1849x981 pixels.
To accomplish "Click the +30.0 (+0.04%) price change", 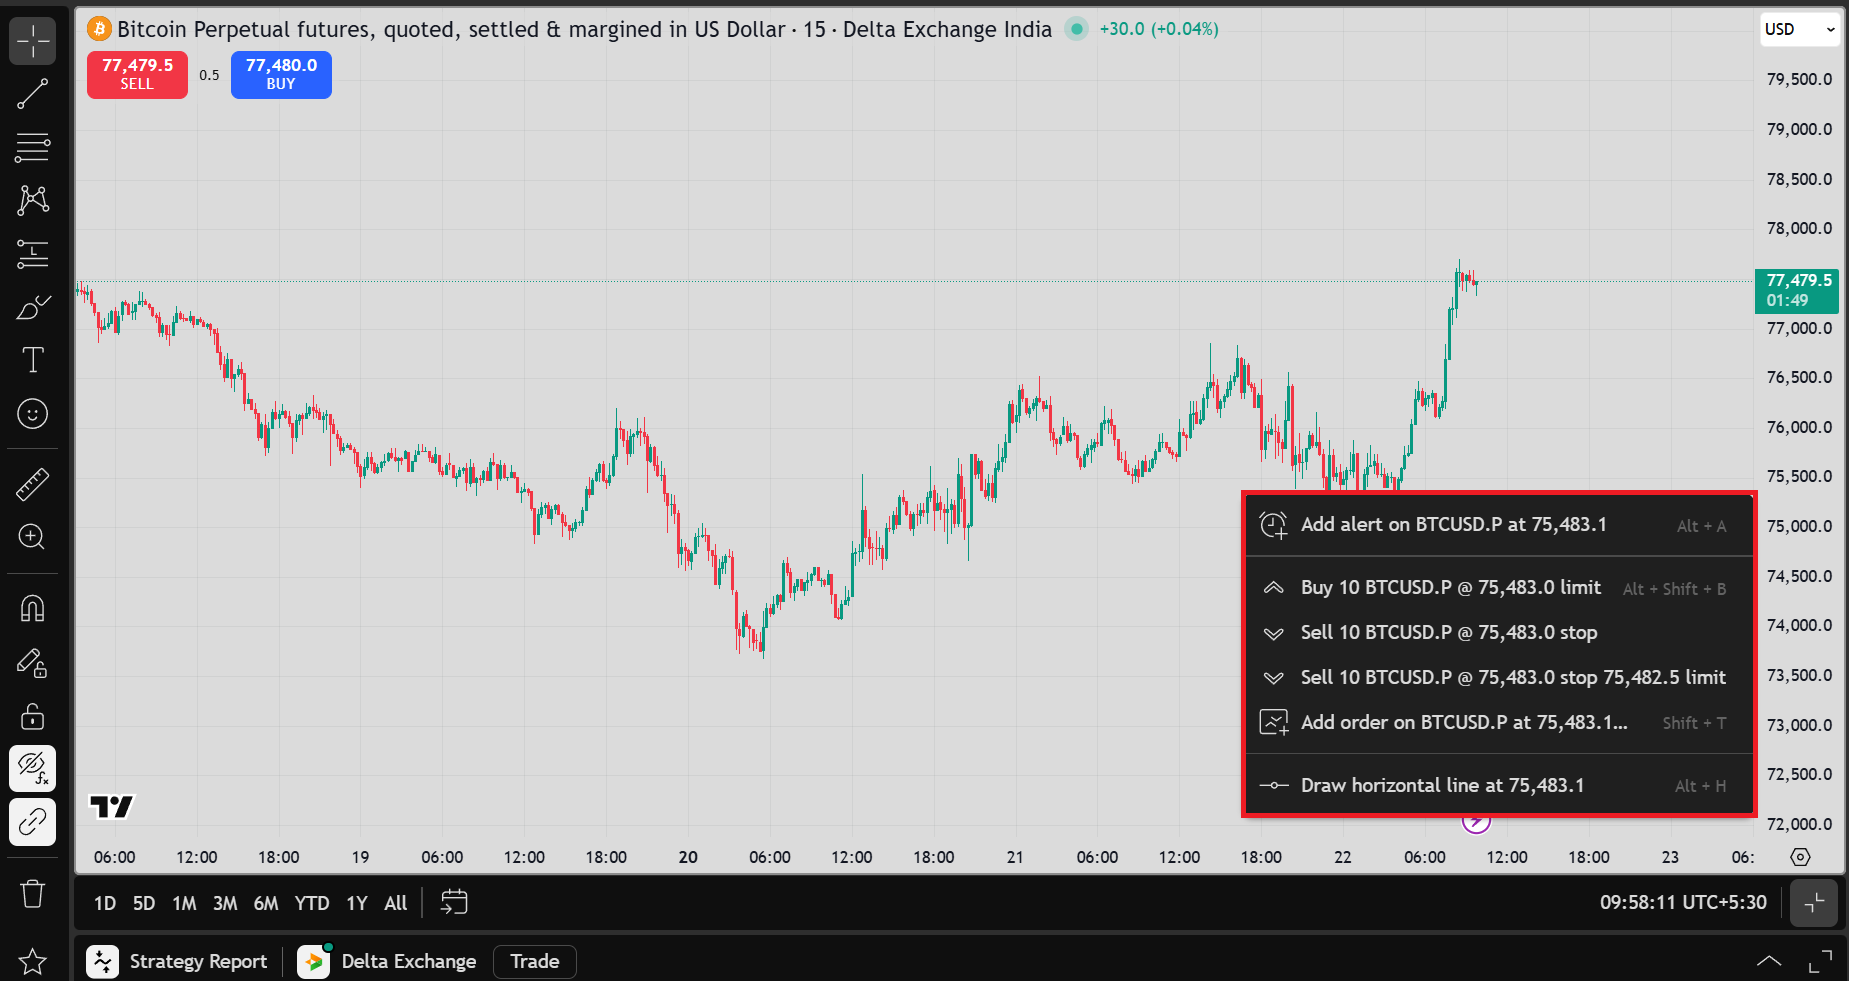I will click(x=1159, y=29).
